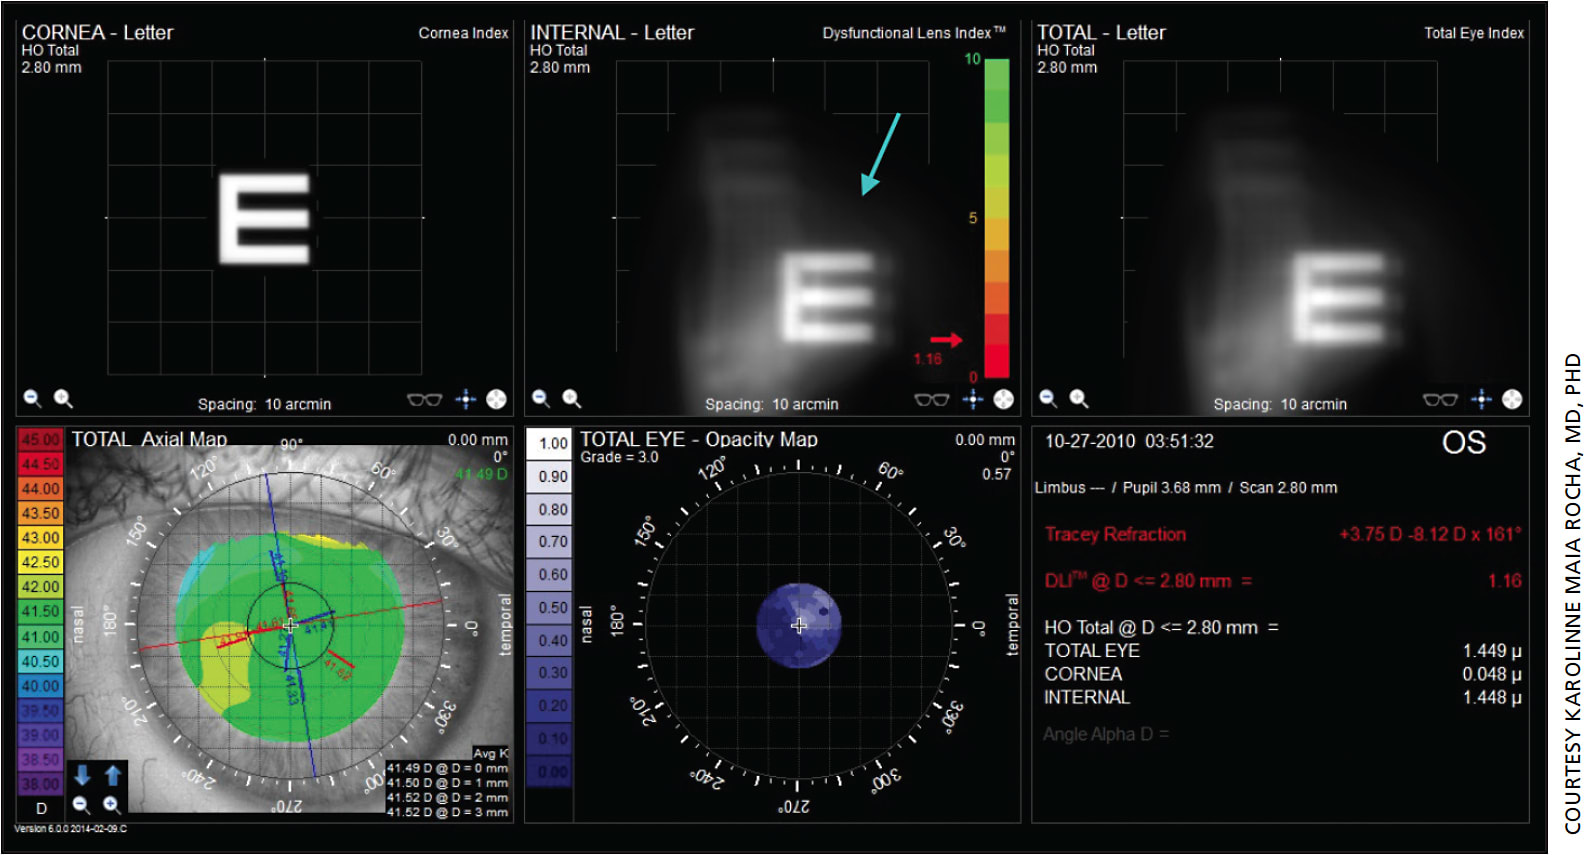
Task: Click the Cornea Index label
Action: coord(463,33)
